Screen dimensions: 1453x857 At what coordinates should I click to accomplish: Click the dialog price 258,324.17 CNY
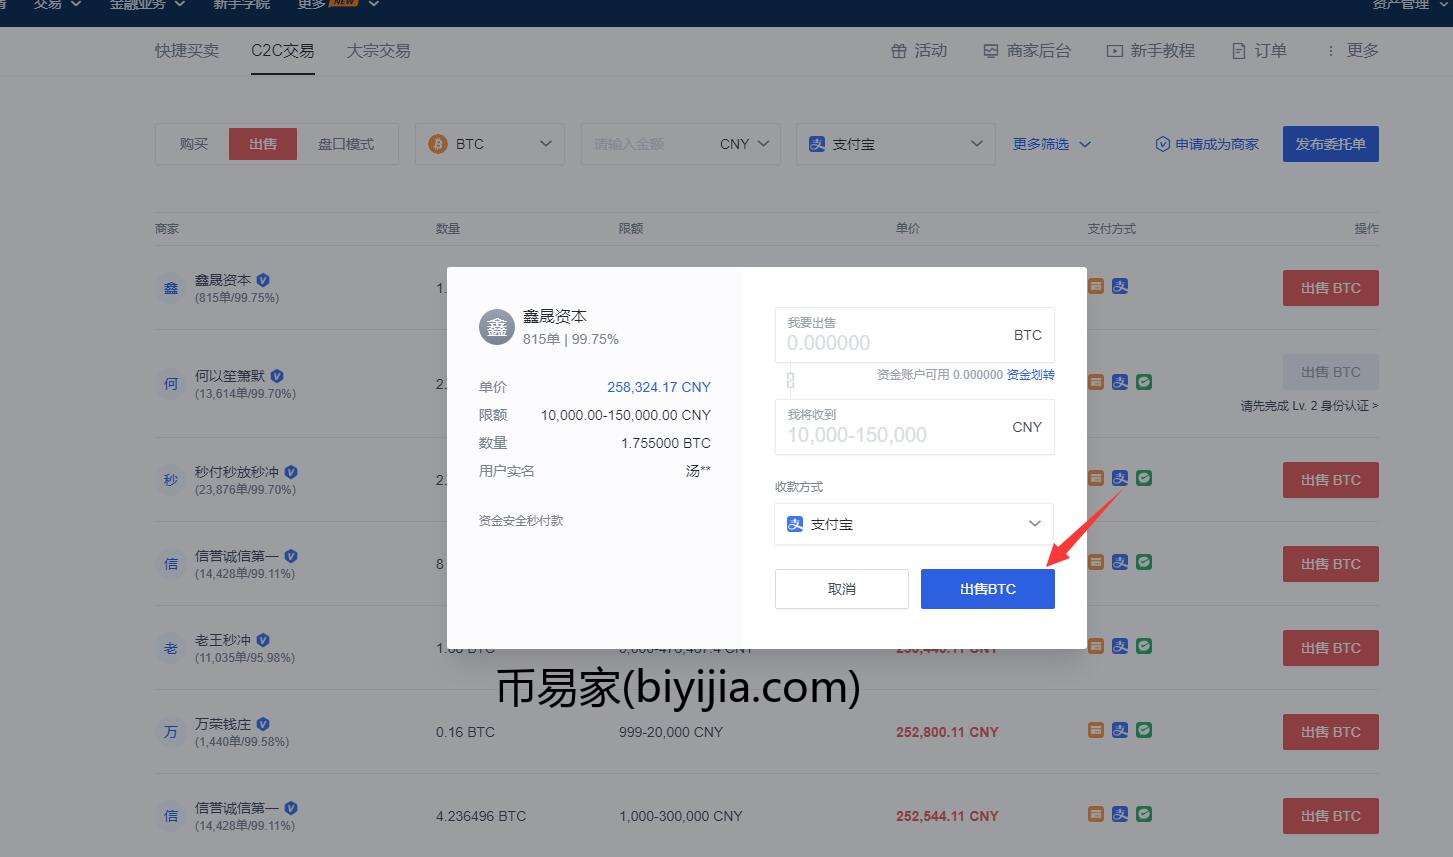click(659, 387)
